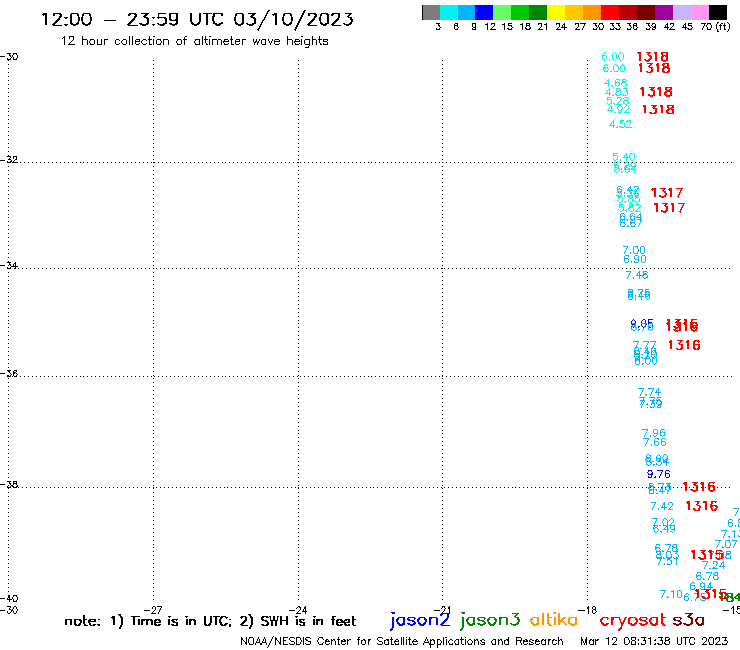Screen dimensions: 740x650
Task: Select the -38 latitude axis label
Action: point(9,484)
